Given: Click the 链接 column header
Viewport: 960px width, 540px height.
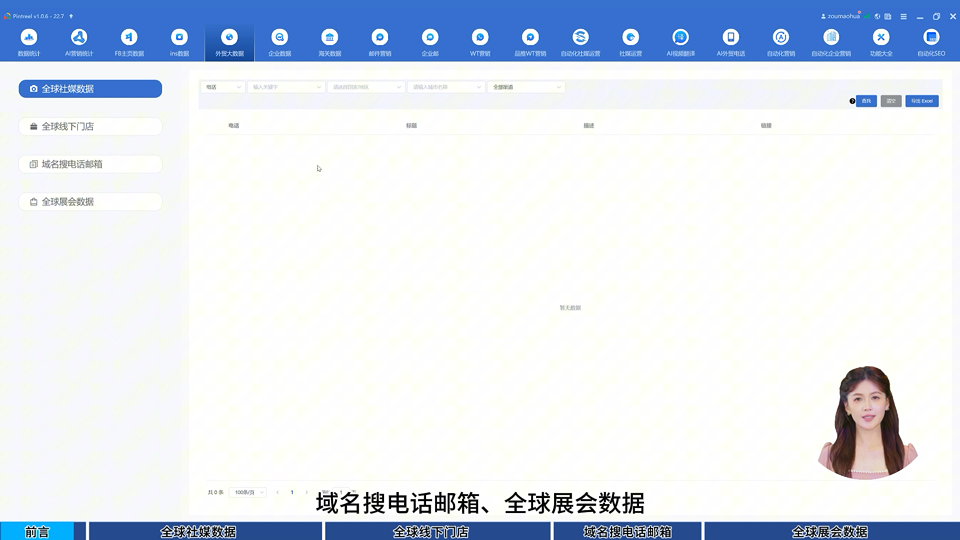Looking at the screenshot, I should coord(767,126).
